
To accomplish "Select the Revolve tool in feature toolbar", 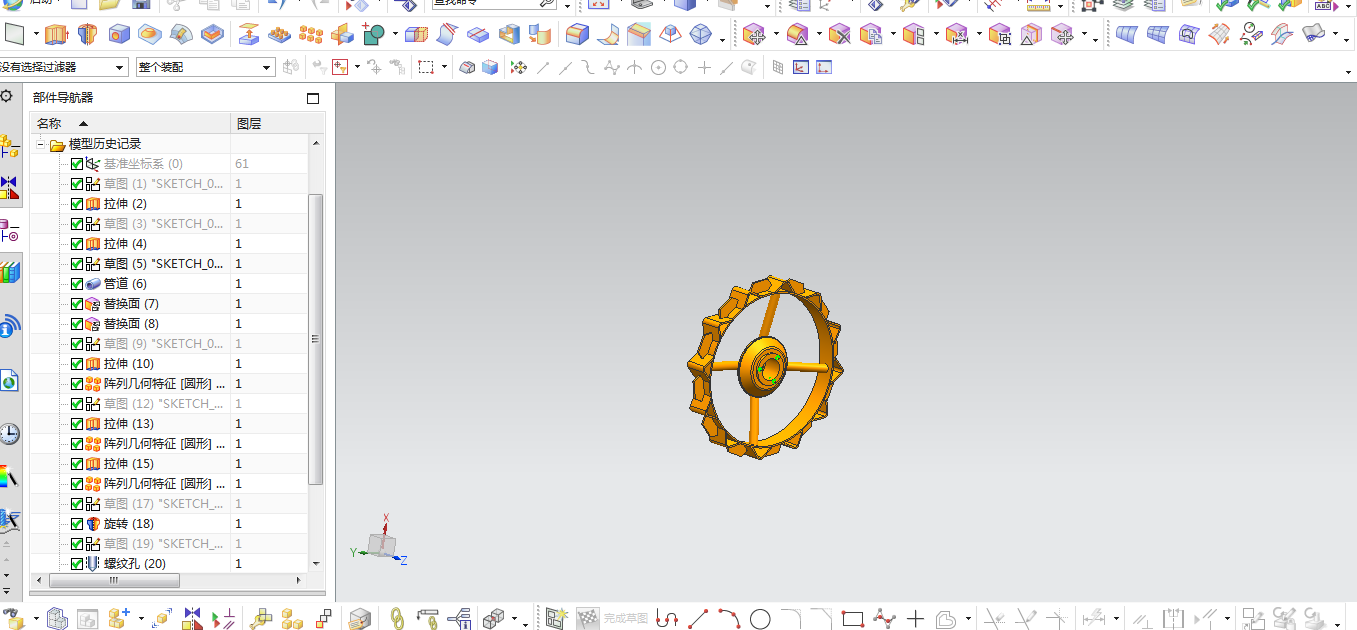I will pyautogui.click(x=88, y=36).
